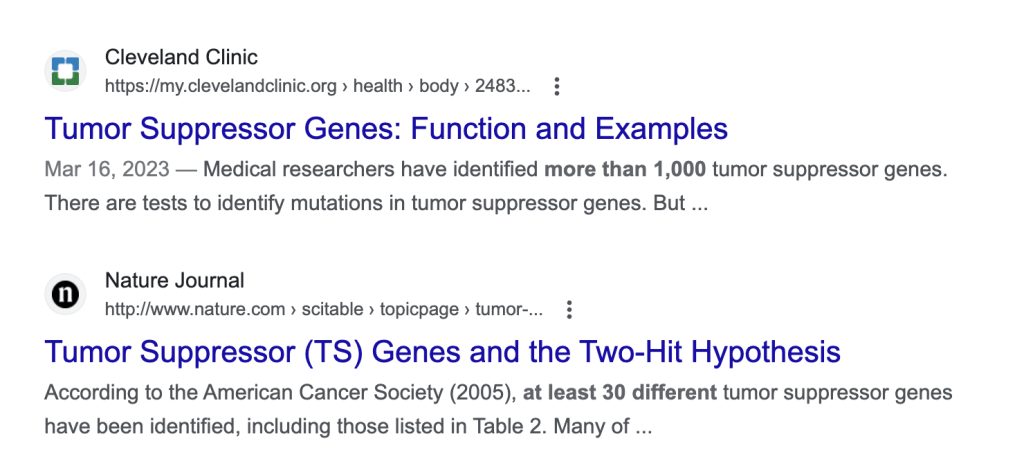Open 'Tumor Suppressor (TS) Genes and the Two-Hit Hypothesis'
Viewport: 1024px width, 470px height.
[x=442, y=352]
